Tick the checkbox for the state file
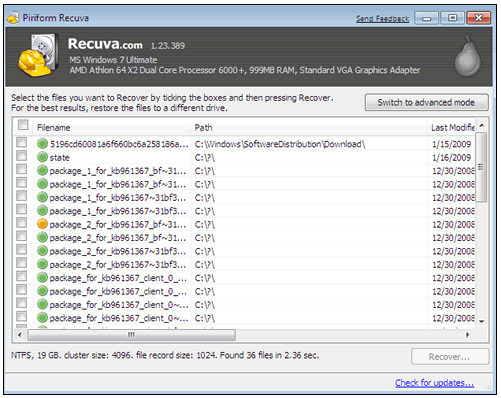The height and width of the screenshot is (398, 501). (x=22, y=156)
